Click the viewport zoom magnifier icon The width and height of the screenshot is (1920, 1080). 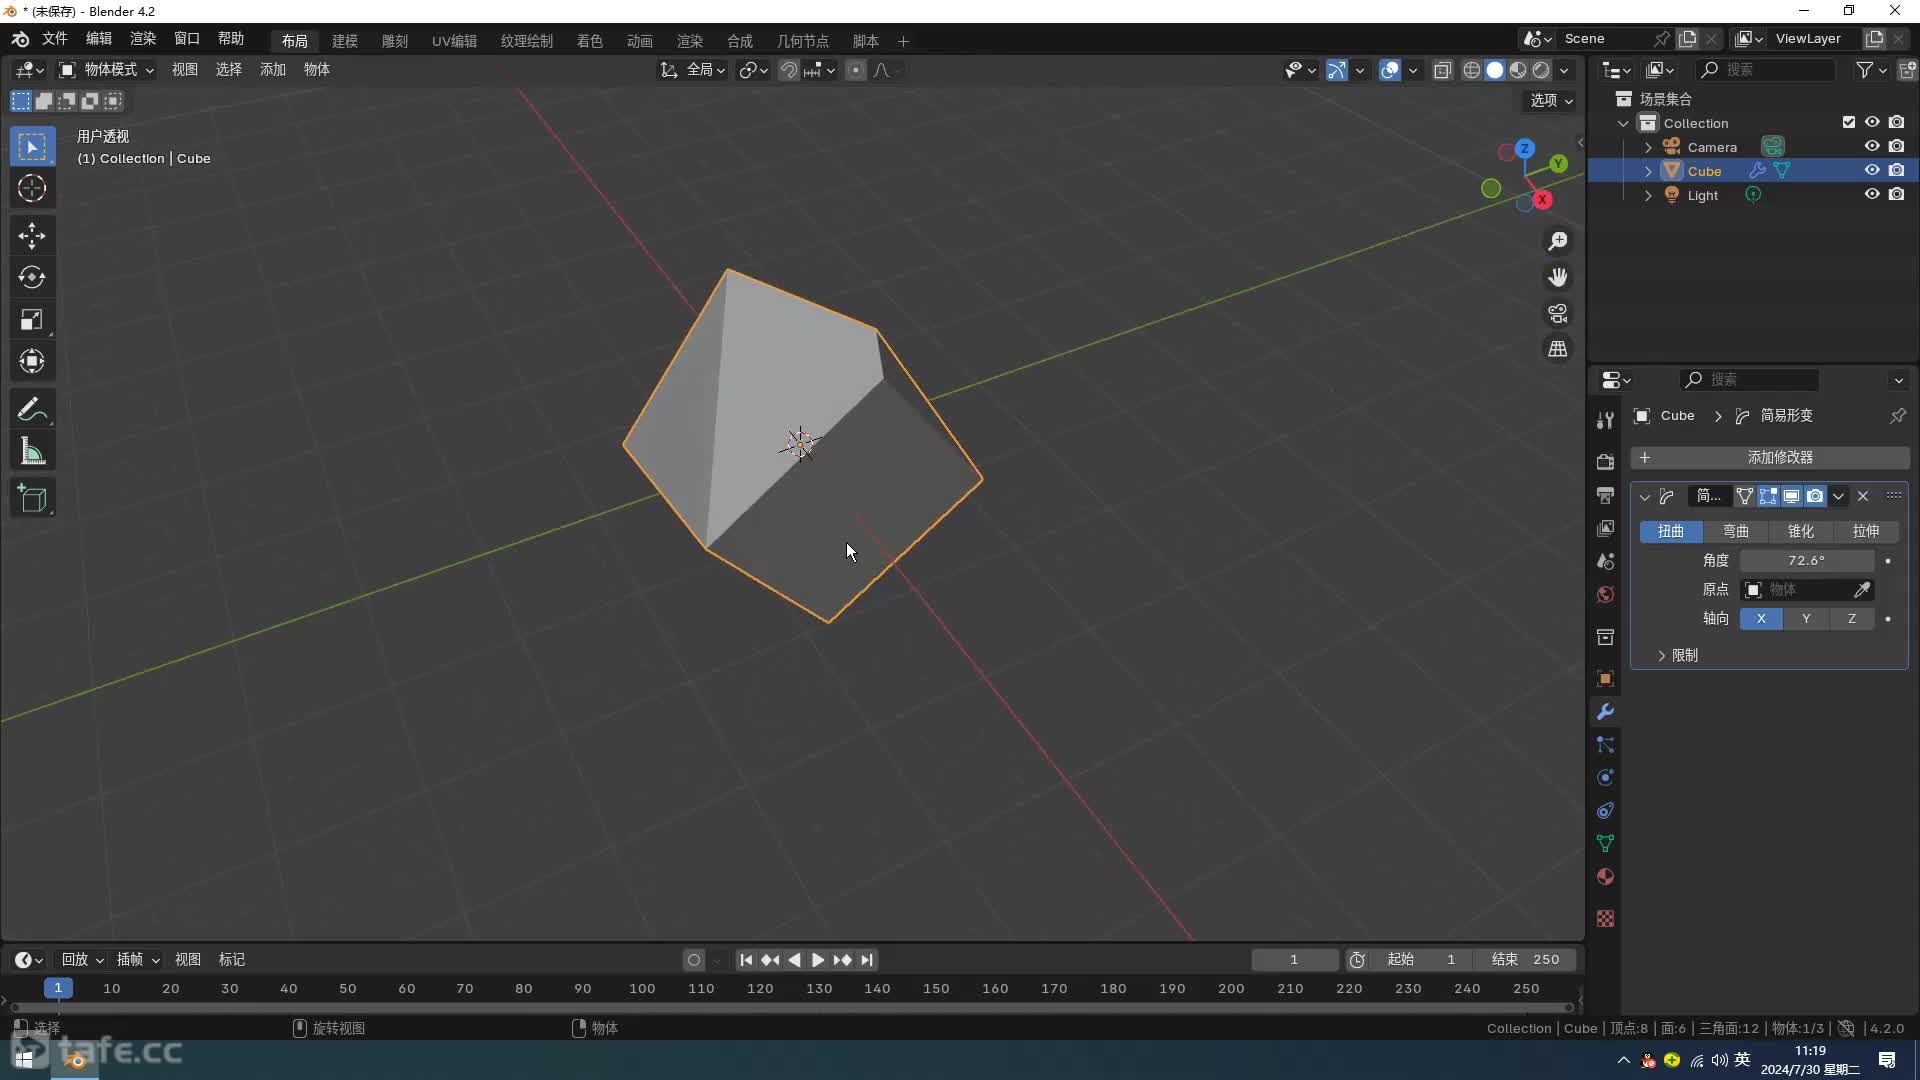point(1558,241)
